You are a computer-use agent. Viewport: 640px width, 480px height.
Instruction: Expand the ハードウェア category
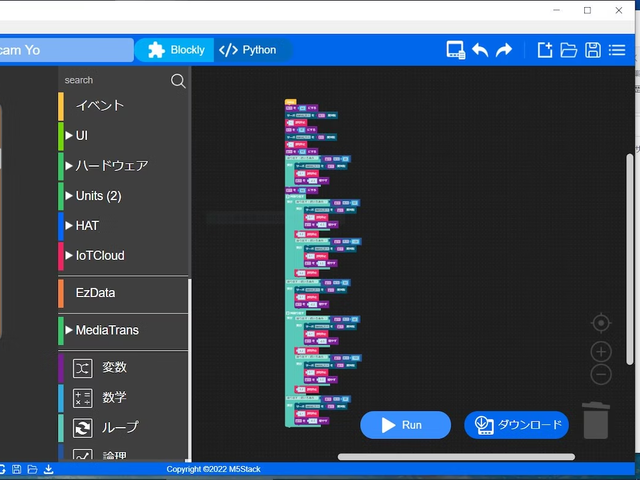123,166
